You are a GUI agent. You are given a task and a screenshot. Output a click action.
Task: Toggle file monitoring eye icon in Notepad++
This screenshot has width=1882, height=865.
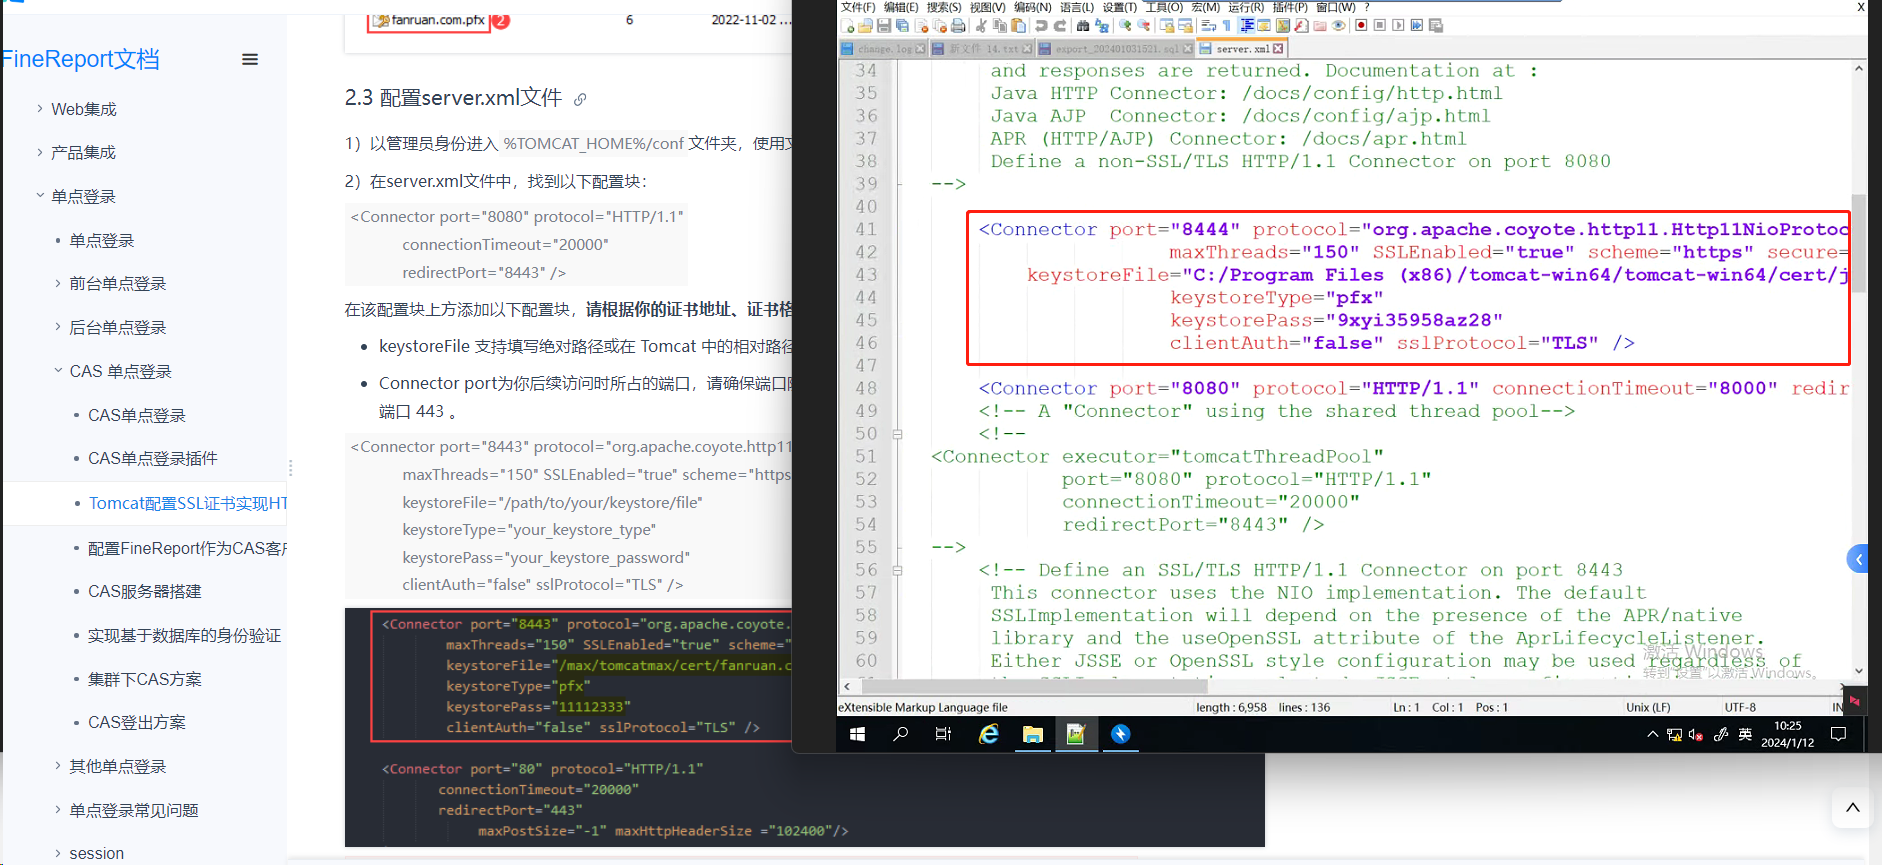pyautogui.click(x=1338, y=25)
